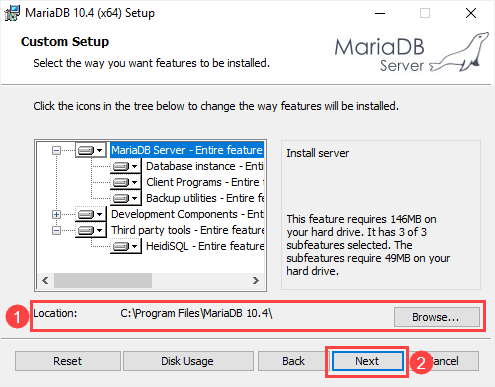Proceed with the Next button
The width and height of the screenshot is (495, 387).
[367, 361]
